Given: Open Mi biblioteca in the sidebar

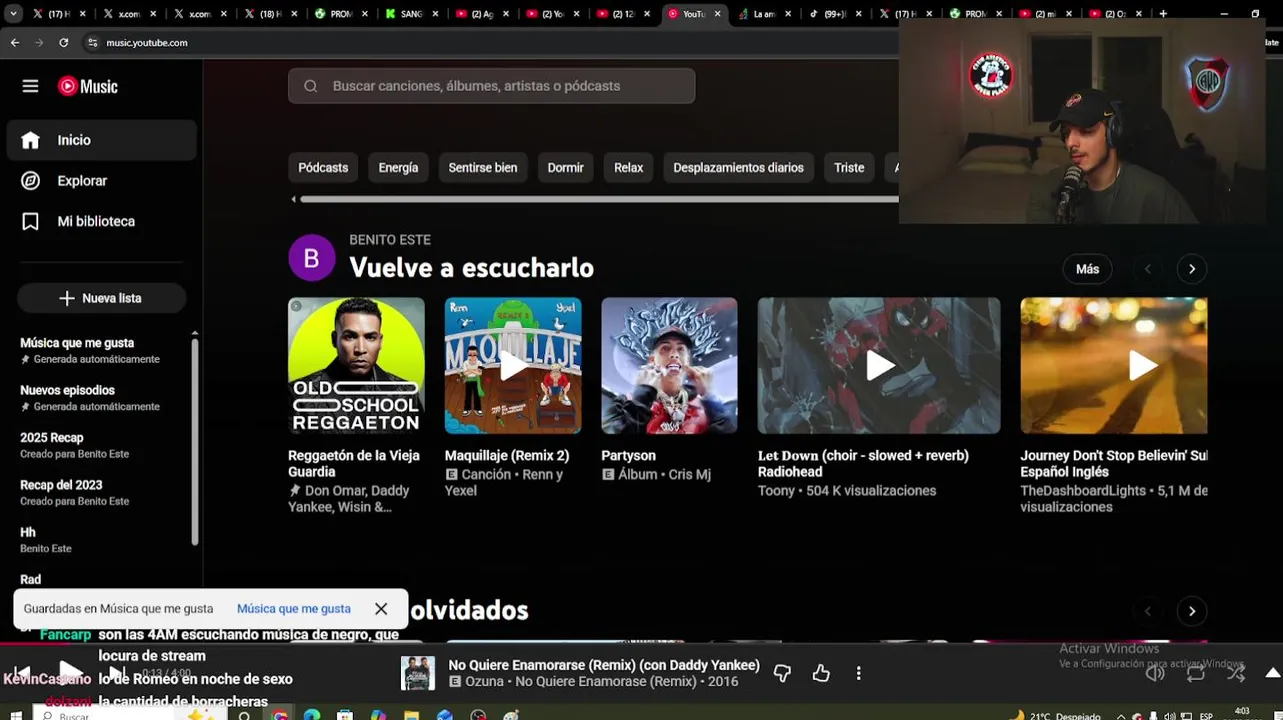Looking at the screenshot, I should click(x=101, y=221).
